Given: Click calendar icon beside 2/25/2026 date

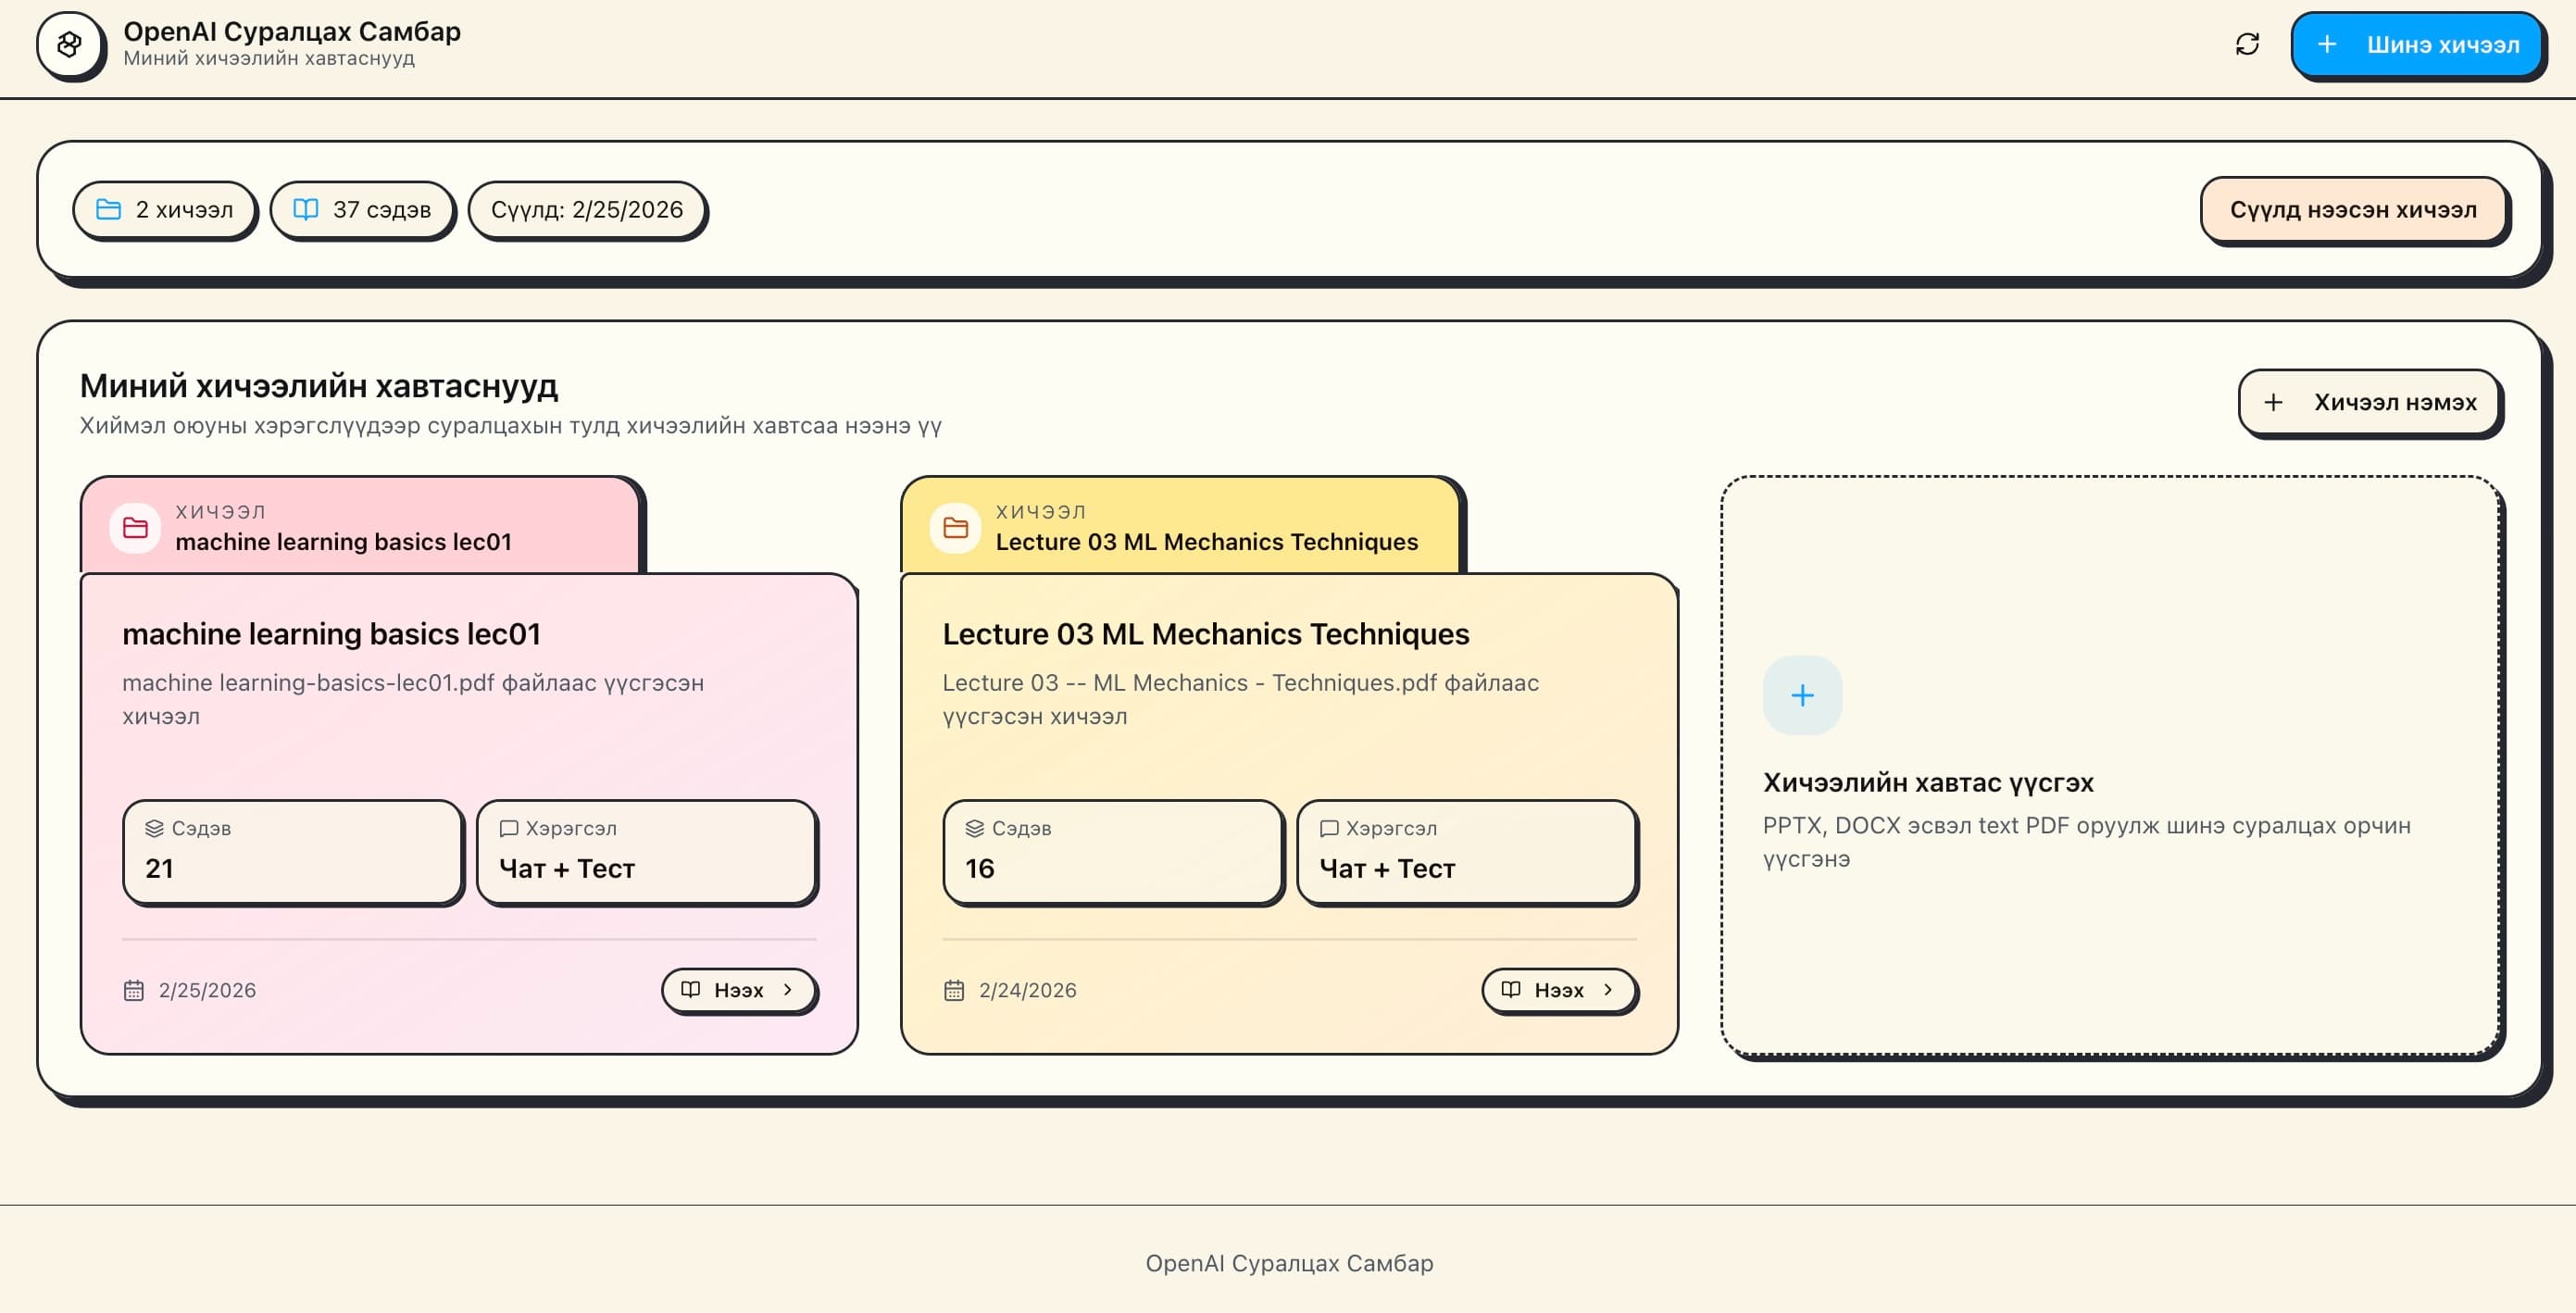Looking at the screenshot, I should point(133,991).
